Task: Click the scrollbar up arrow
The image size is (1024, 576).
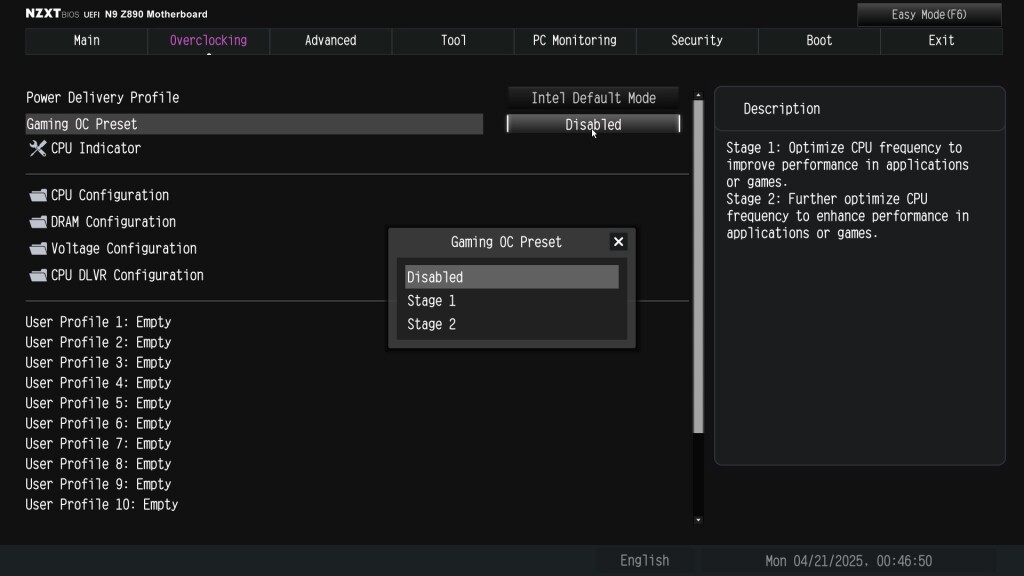Action: pos(698,95)
